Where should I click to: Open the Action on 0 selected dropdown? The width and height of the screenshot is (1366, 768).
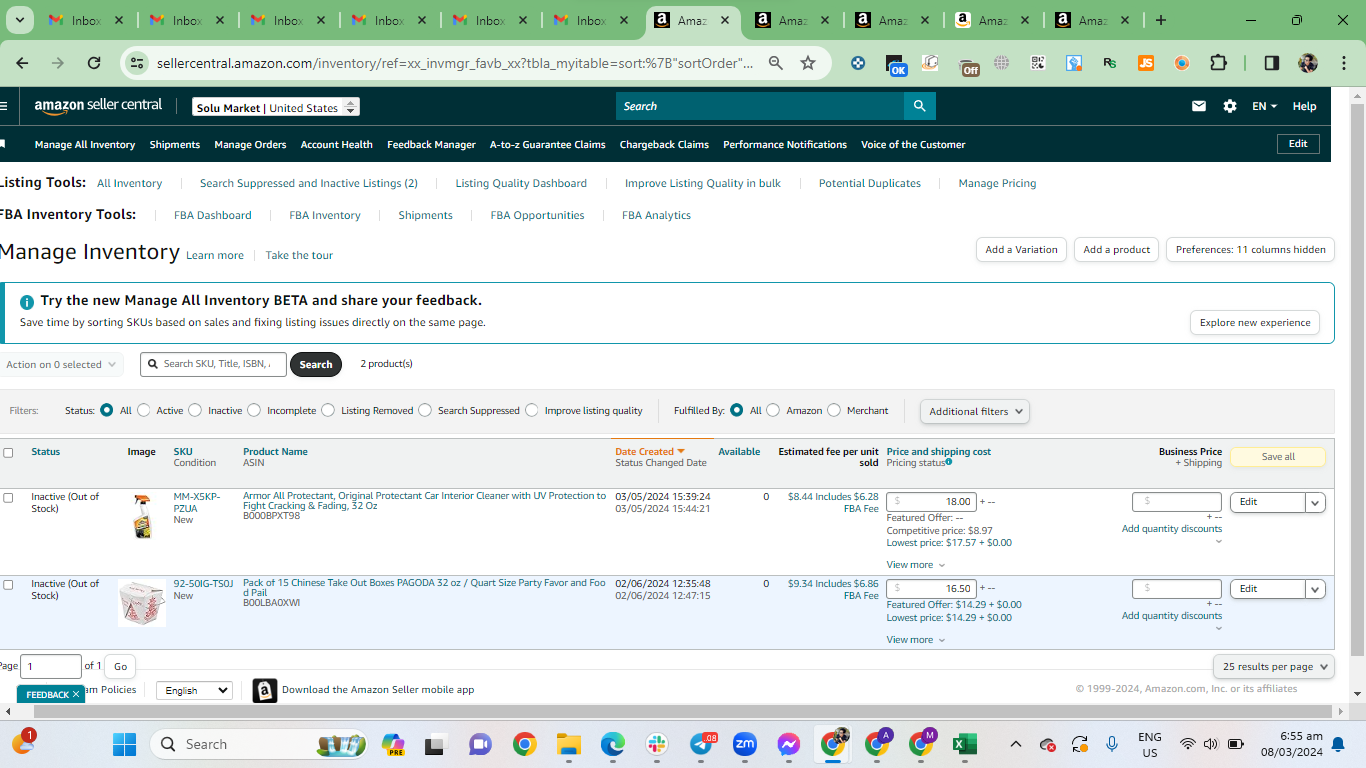pyautogui.click(x=60, y=365)
